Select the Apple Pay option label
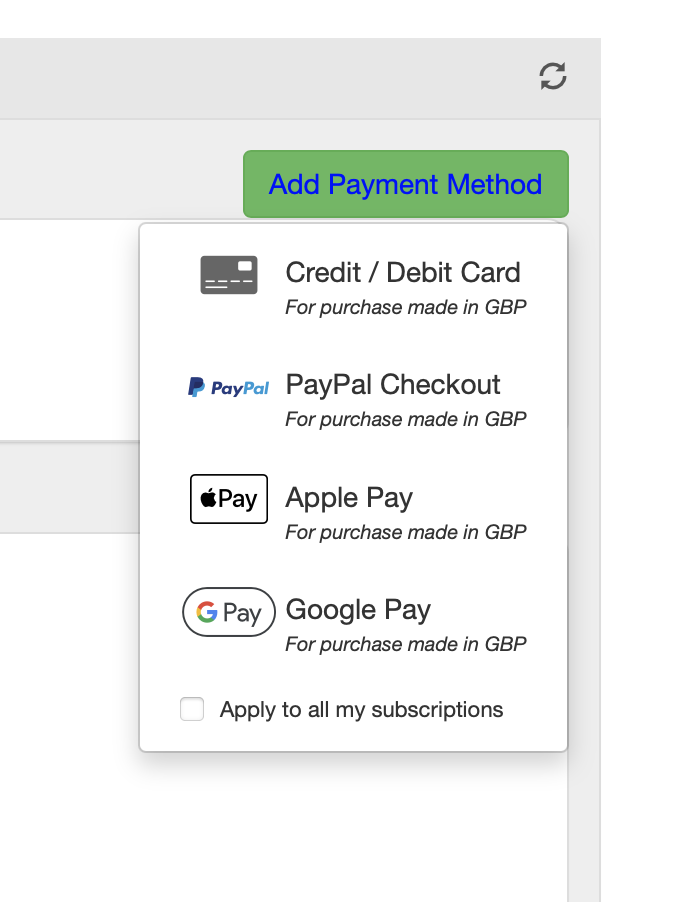This screenshot has height=902, width=690. [349, 498]
